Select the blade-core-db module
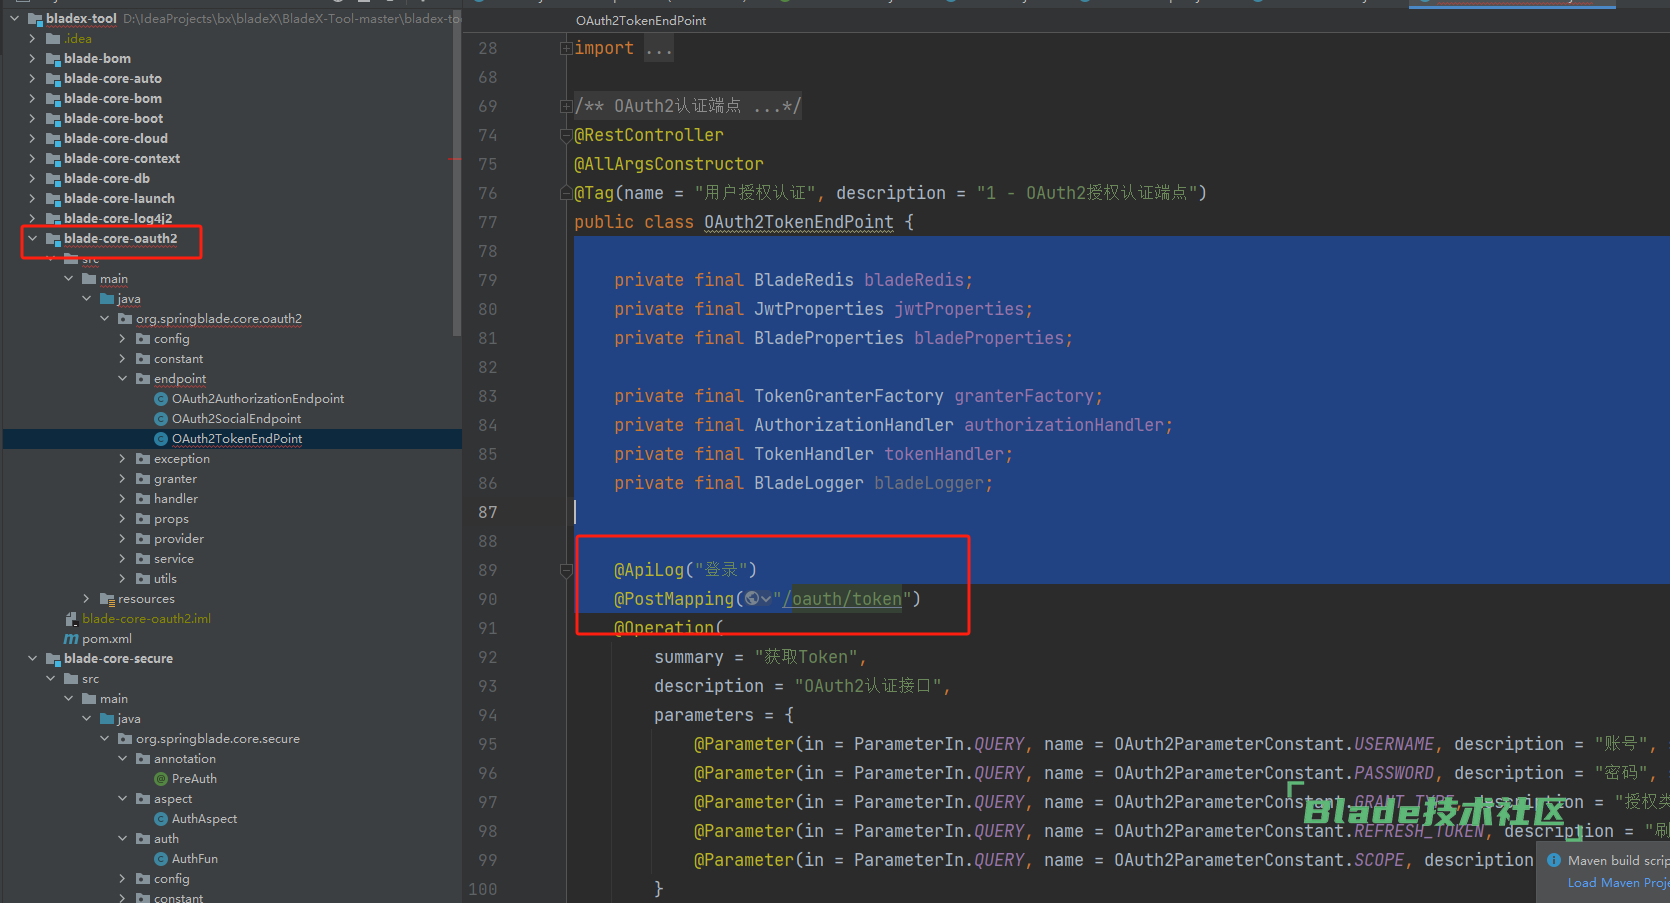The height and width of the screenshot is (903, 1670). click(107, 179)
